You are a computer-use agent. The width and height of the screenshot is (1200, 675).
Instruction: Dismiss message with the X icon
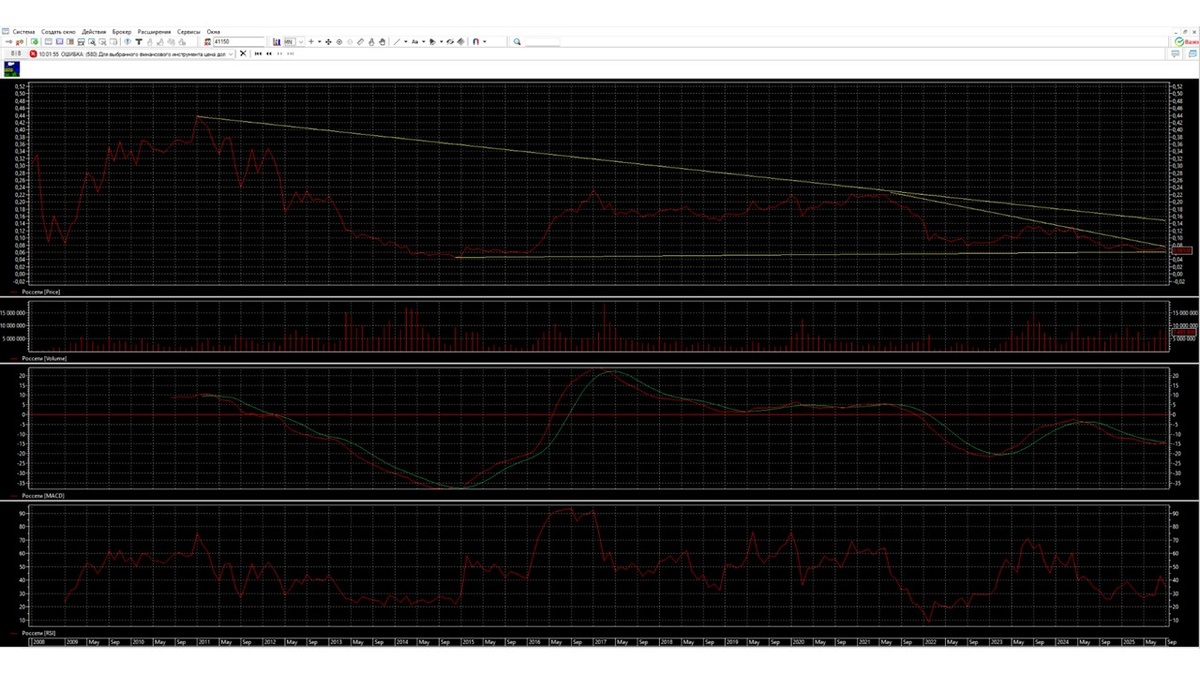(243, 54)
